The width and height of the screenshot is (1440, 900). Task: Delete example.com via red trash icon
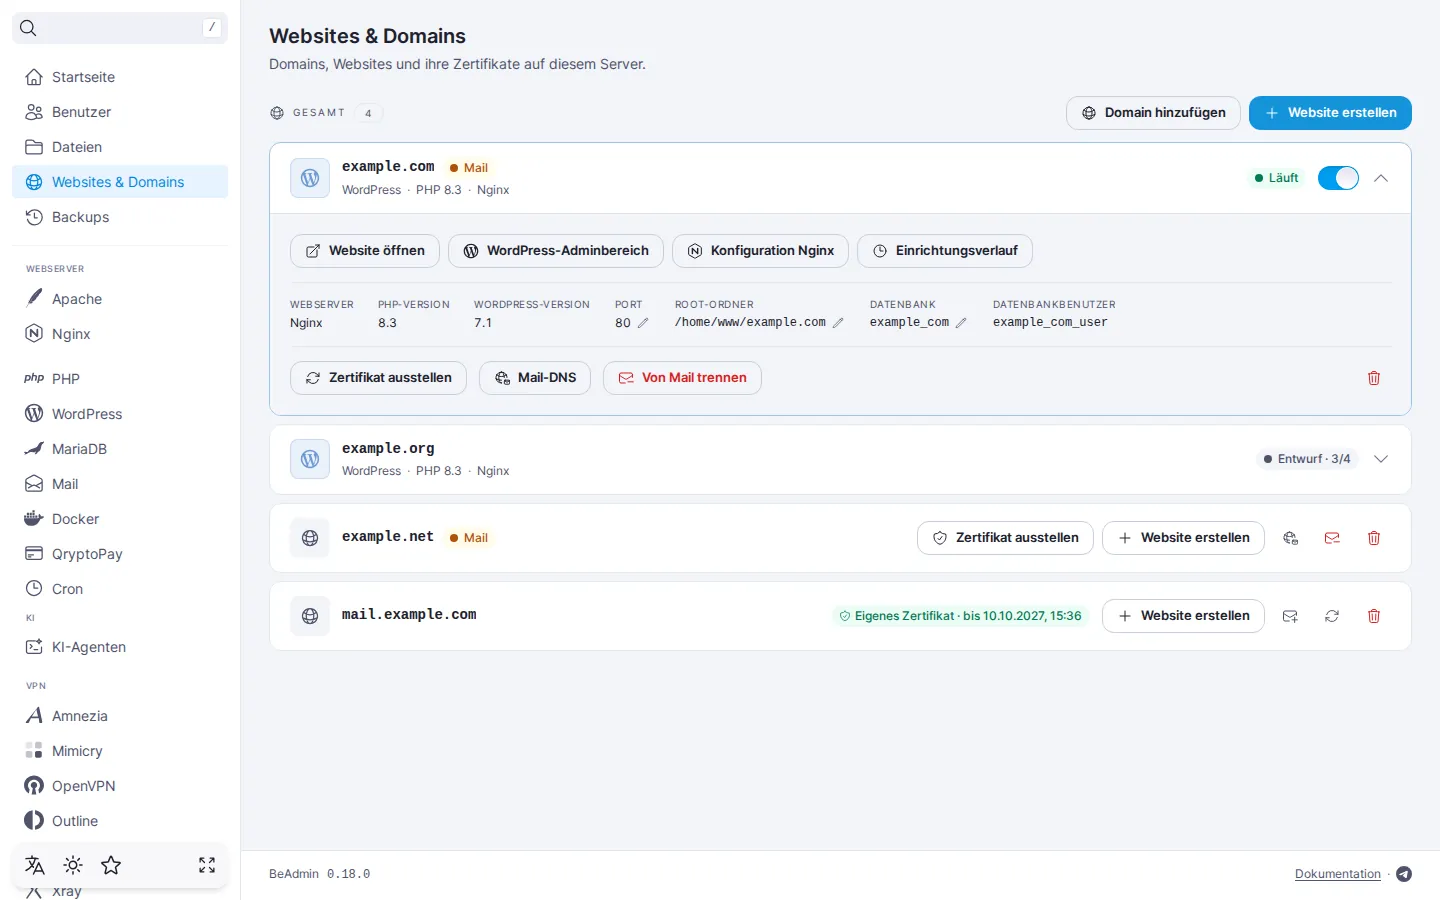click(1374, 378)
